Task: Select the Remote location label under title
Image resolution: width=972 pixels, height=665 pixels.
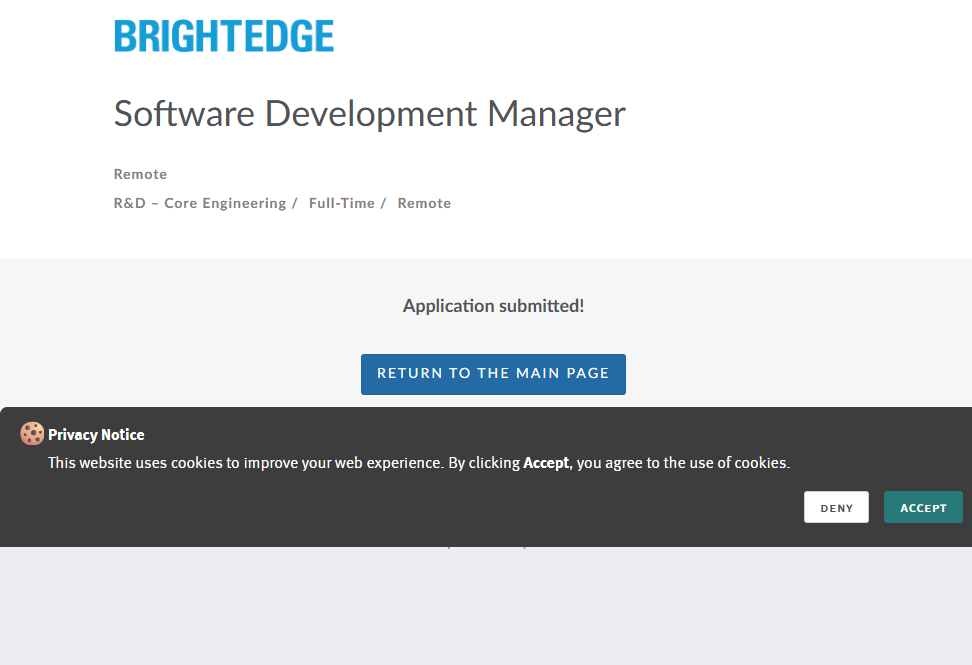Action: click(140, 174)
